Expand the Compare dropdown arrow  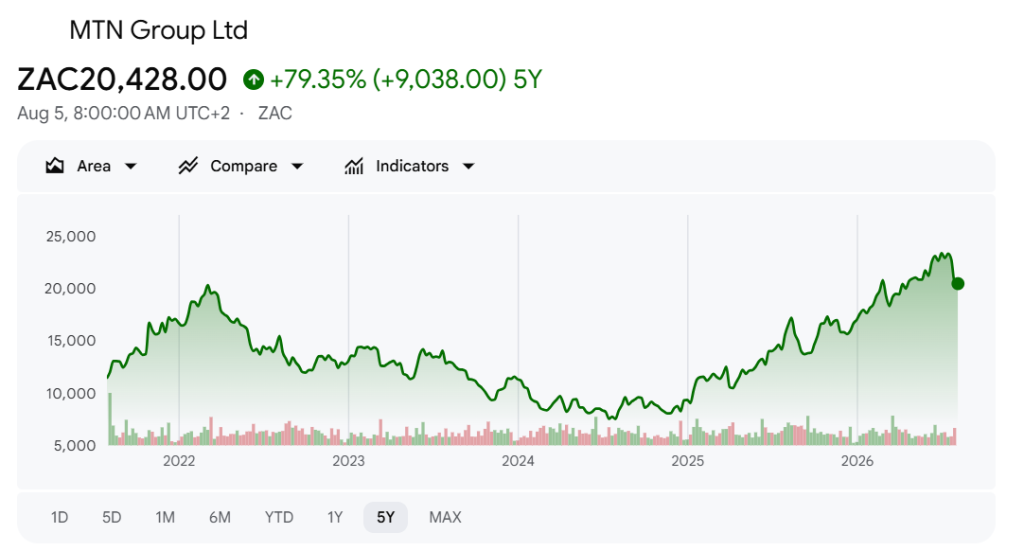297,166
